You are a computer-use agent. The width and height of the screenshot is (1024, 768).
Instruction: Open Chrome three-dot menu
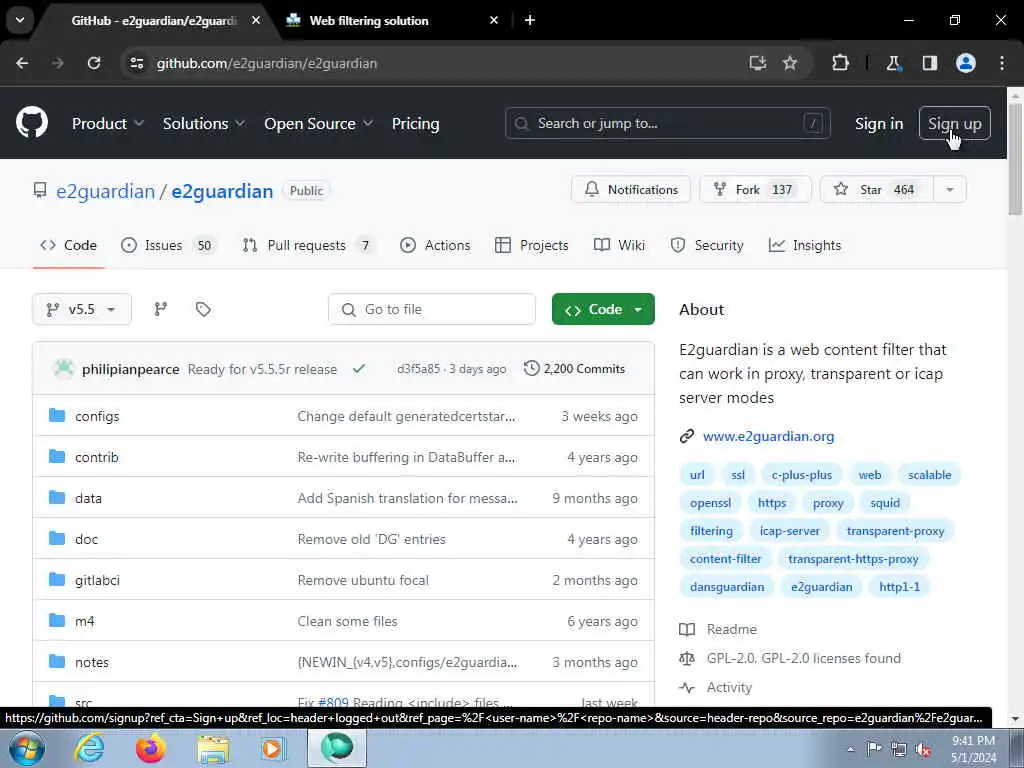1002,63
